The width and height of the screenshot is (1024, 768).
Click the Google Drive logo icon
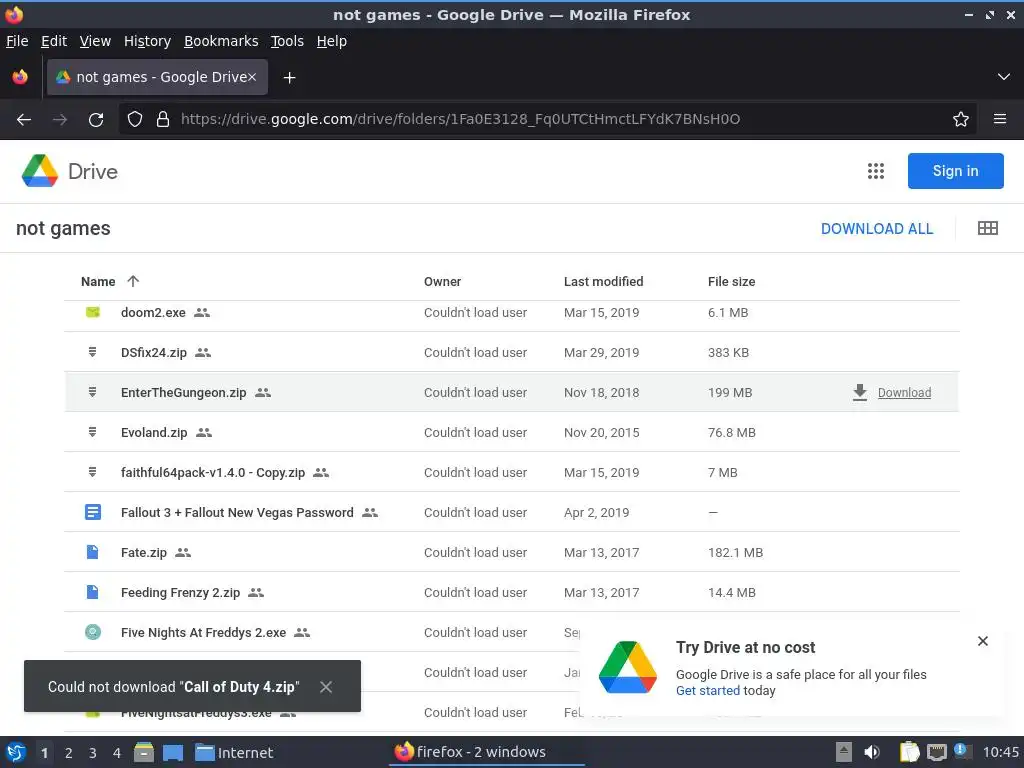[40, 171]
